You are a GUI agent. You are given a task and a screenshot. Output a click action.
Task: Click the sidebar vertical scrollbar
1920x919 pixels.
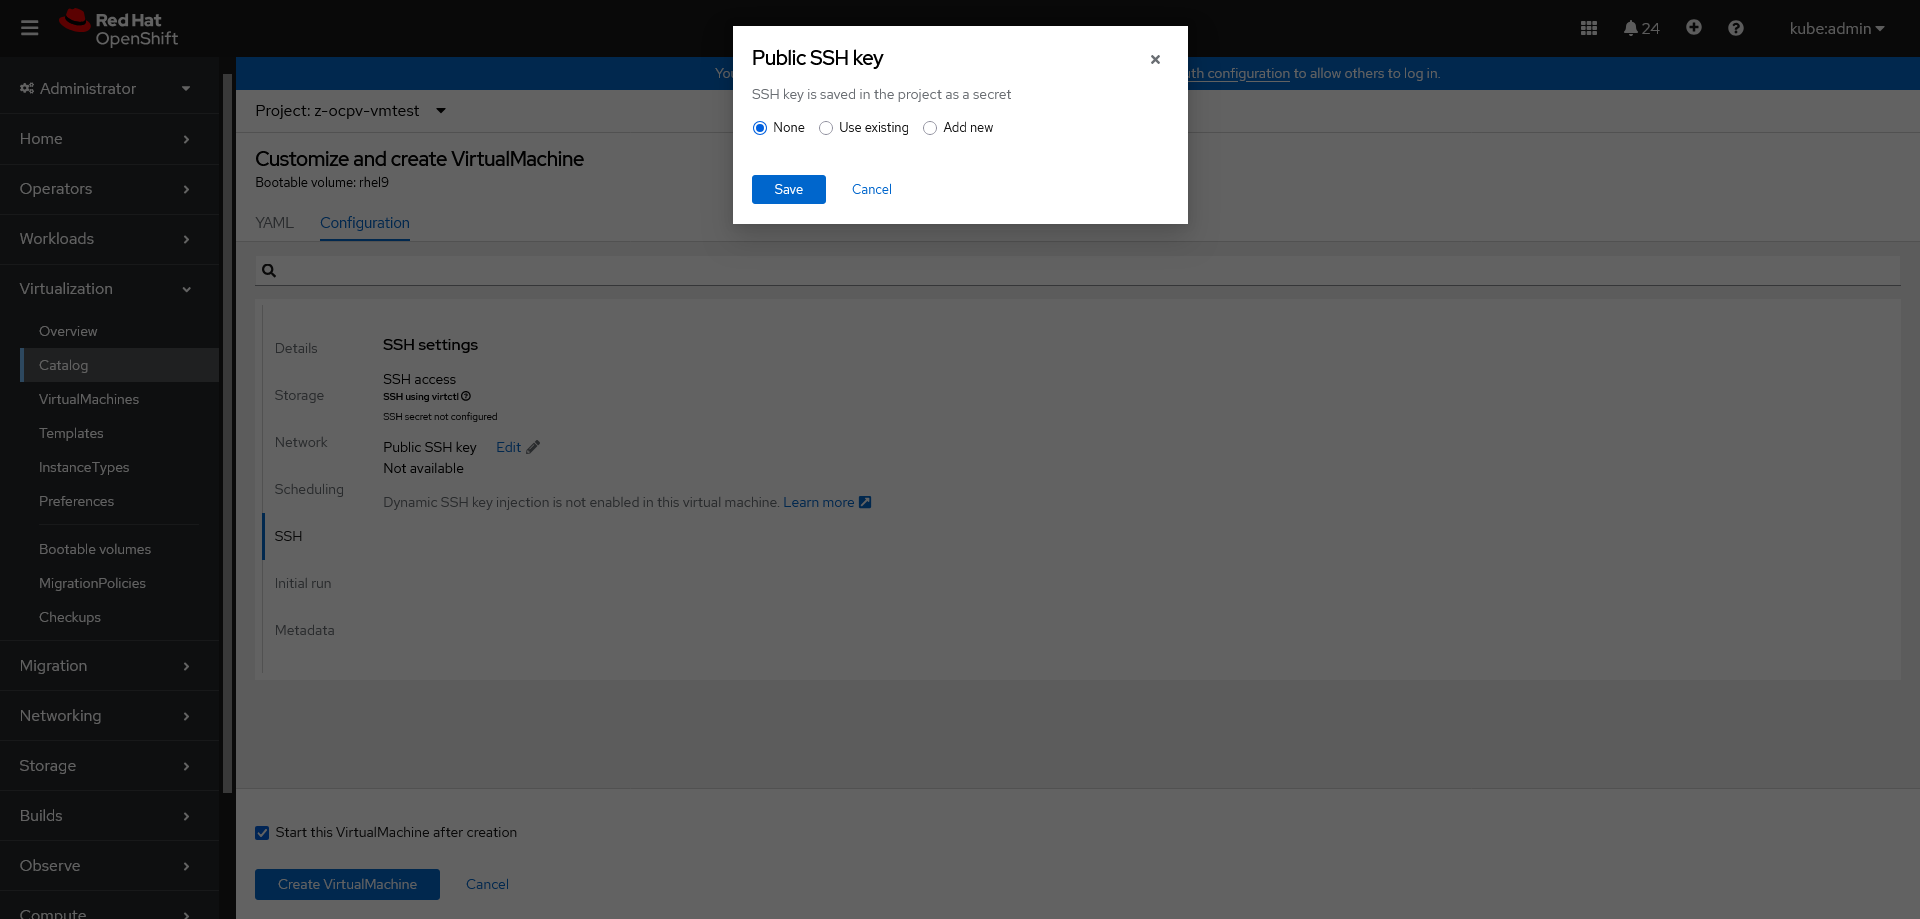tap(227, 433)
